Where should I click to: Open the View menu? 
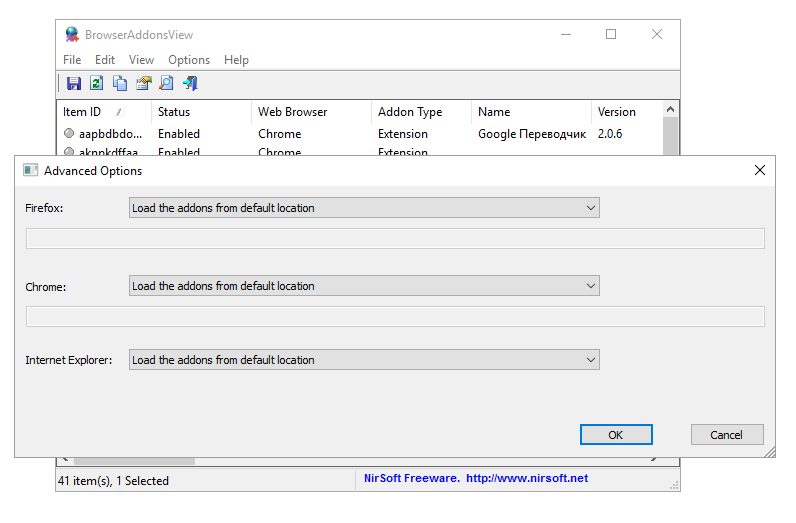(x=141, y=60)
